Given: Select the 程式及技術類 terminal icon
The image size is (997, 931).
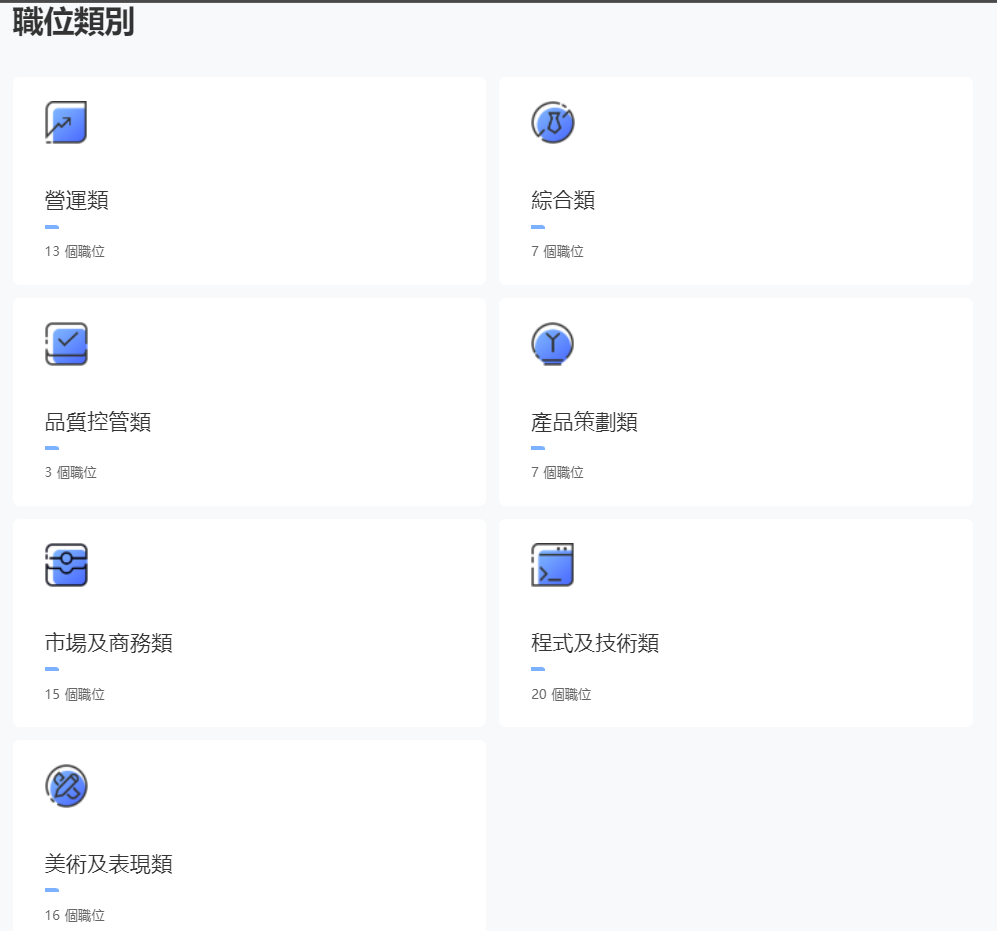Looking at the screenshot, I should click(553, 565).
